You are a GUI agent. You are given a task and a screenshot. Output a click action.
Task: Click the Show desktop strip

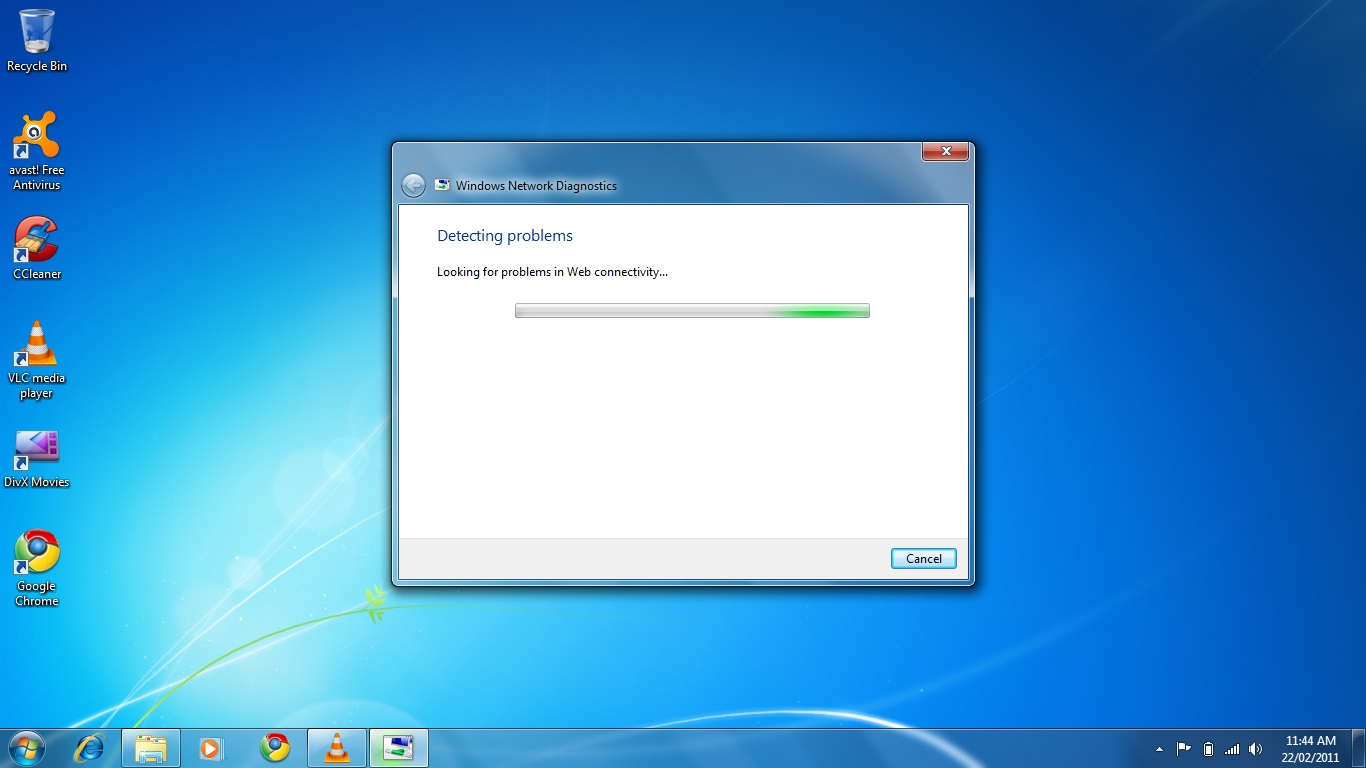click(x=1359, y=749)
